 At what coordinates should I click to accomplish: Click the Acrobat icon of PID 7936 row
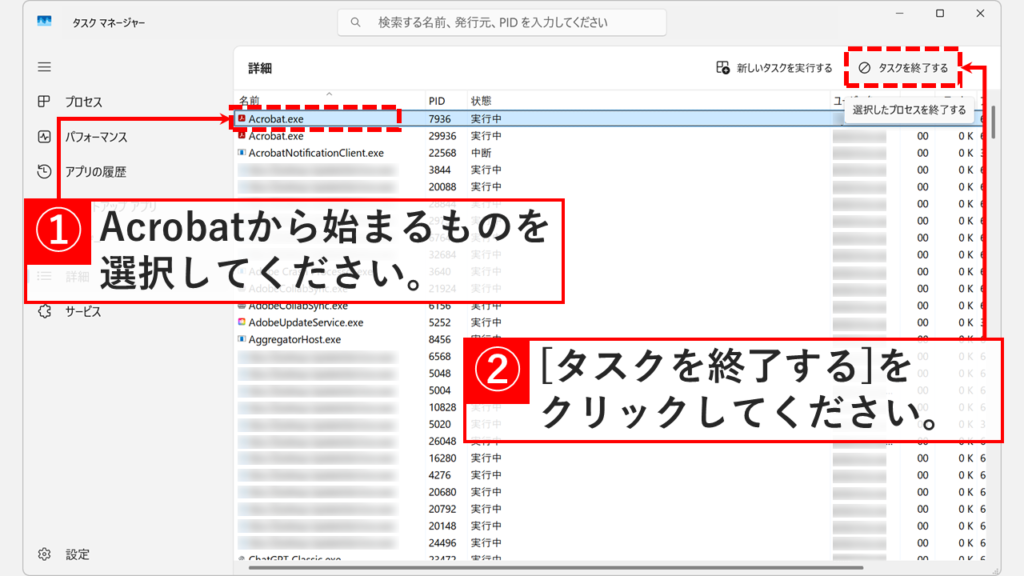(242, 118)
